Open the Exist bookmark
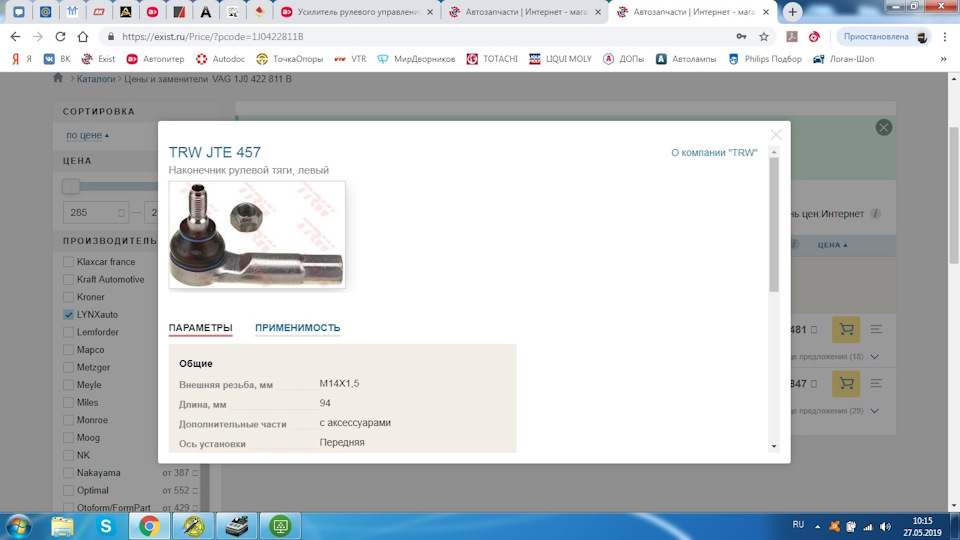Viewport: 960px width, 540px height. pyautogui.click(x=99, y=59)
